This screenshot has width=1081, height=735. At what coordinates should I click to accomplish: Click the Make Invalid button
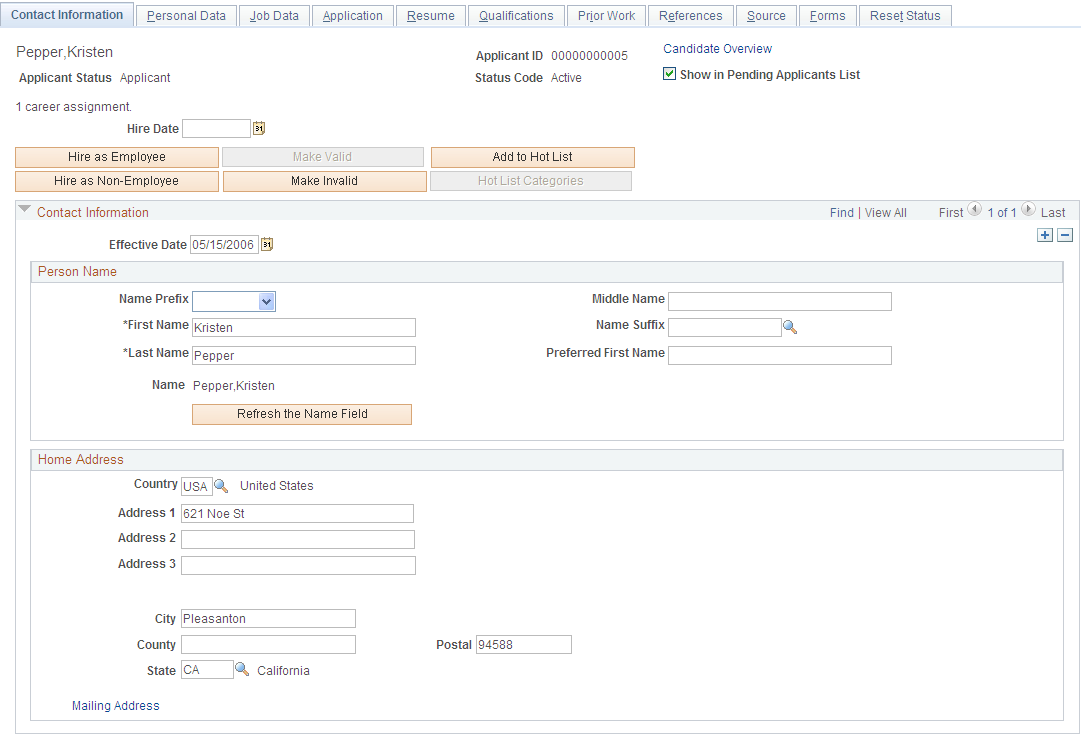tap(324, 181)
